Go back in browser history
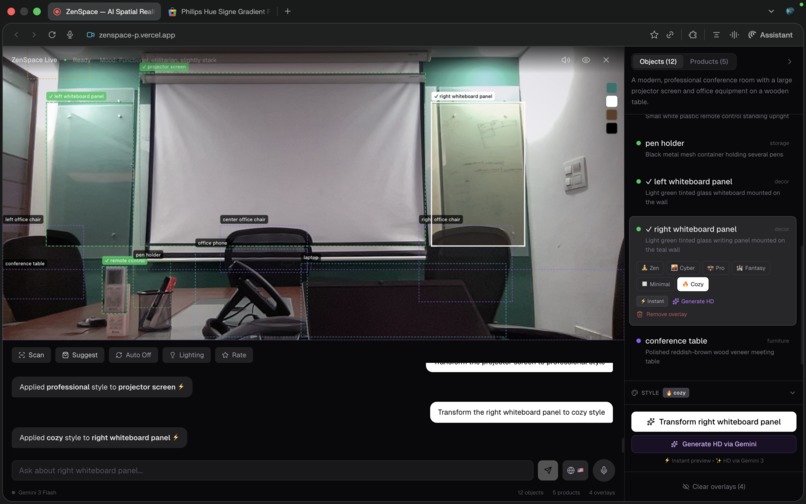This screenshot has width=806, height=504. pyautogui.click(x=16, y=35)
